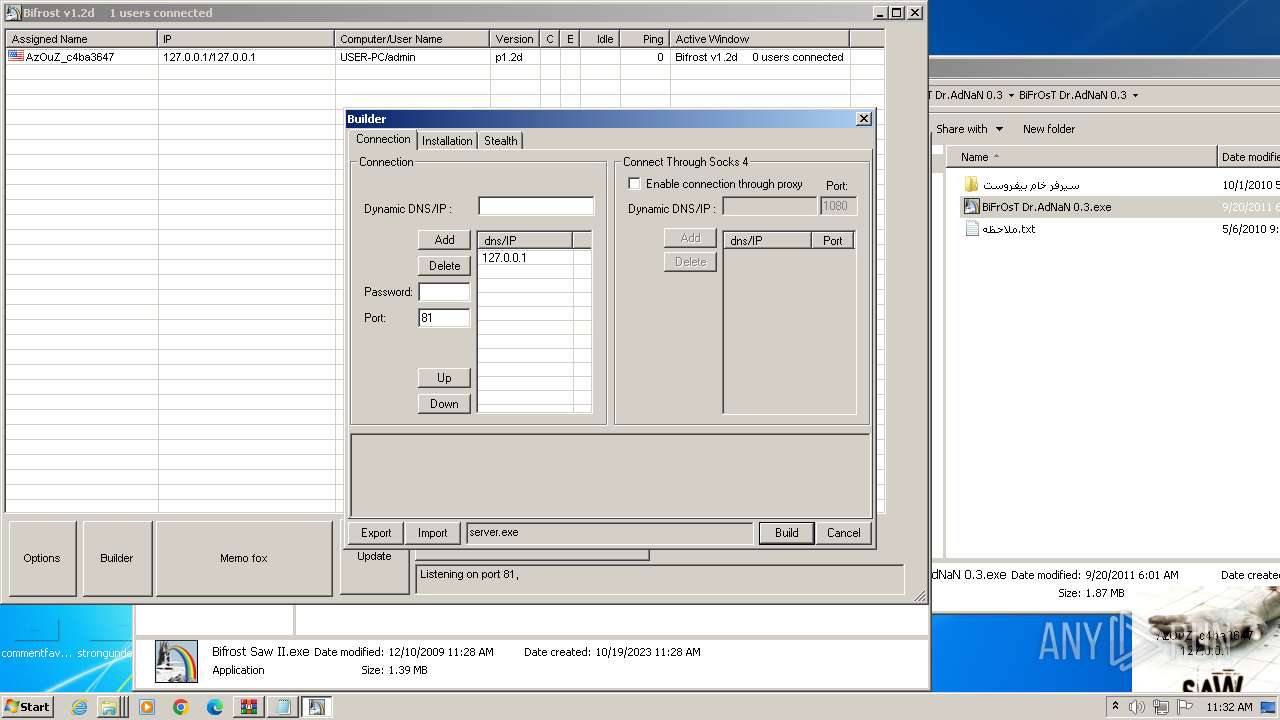Select the BiFrOsT Dr.AdNaN 0.3.exe file icon
This screenshot has width=1280, height=720.
(971, 207)
